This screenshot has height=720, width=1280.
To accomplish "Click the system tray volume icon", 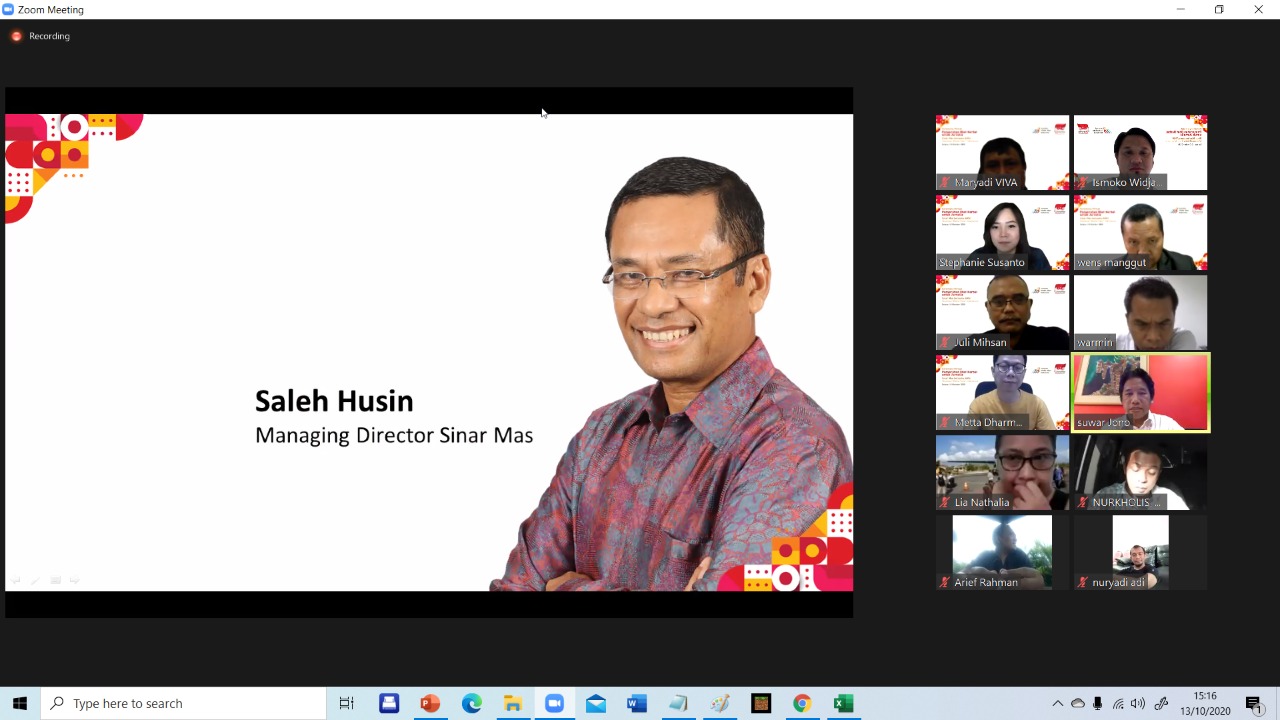I will 1138,704.
